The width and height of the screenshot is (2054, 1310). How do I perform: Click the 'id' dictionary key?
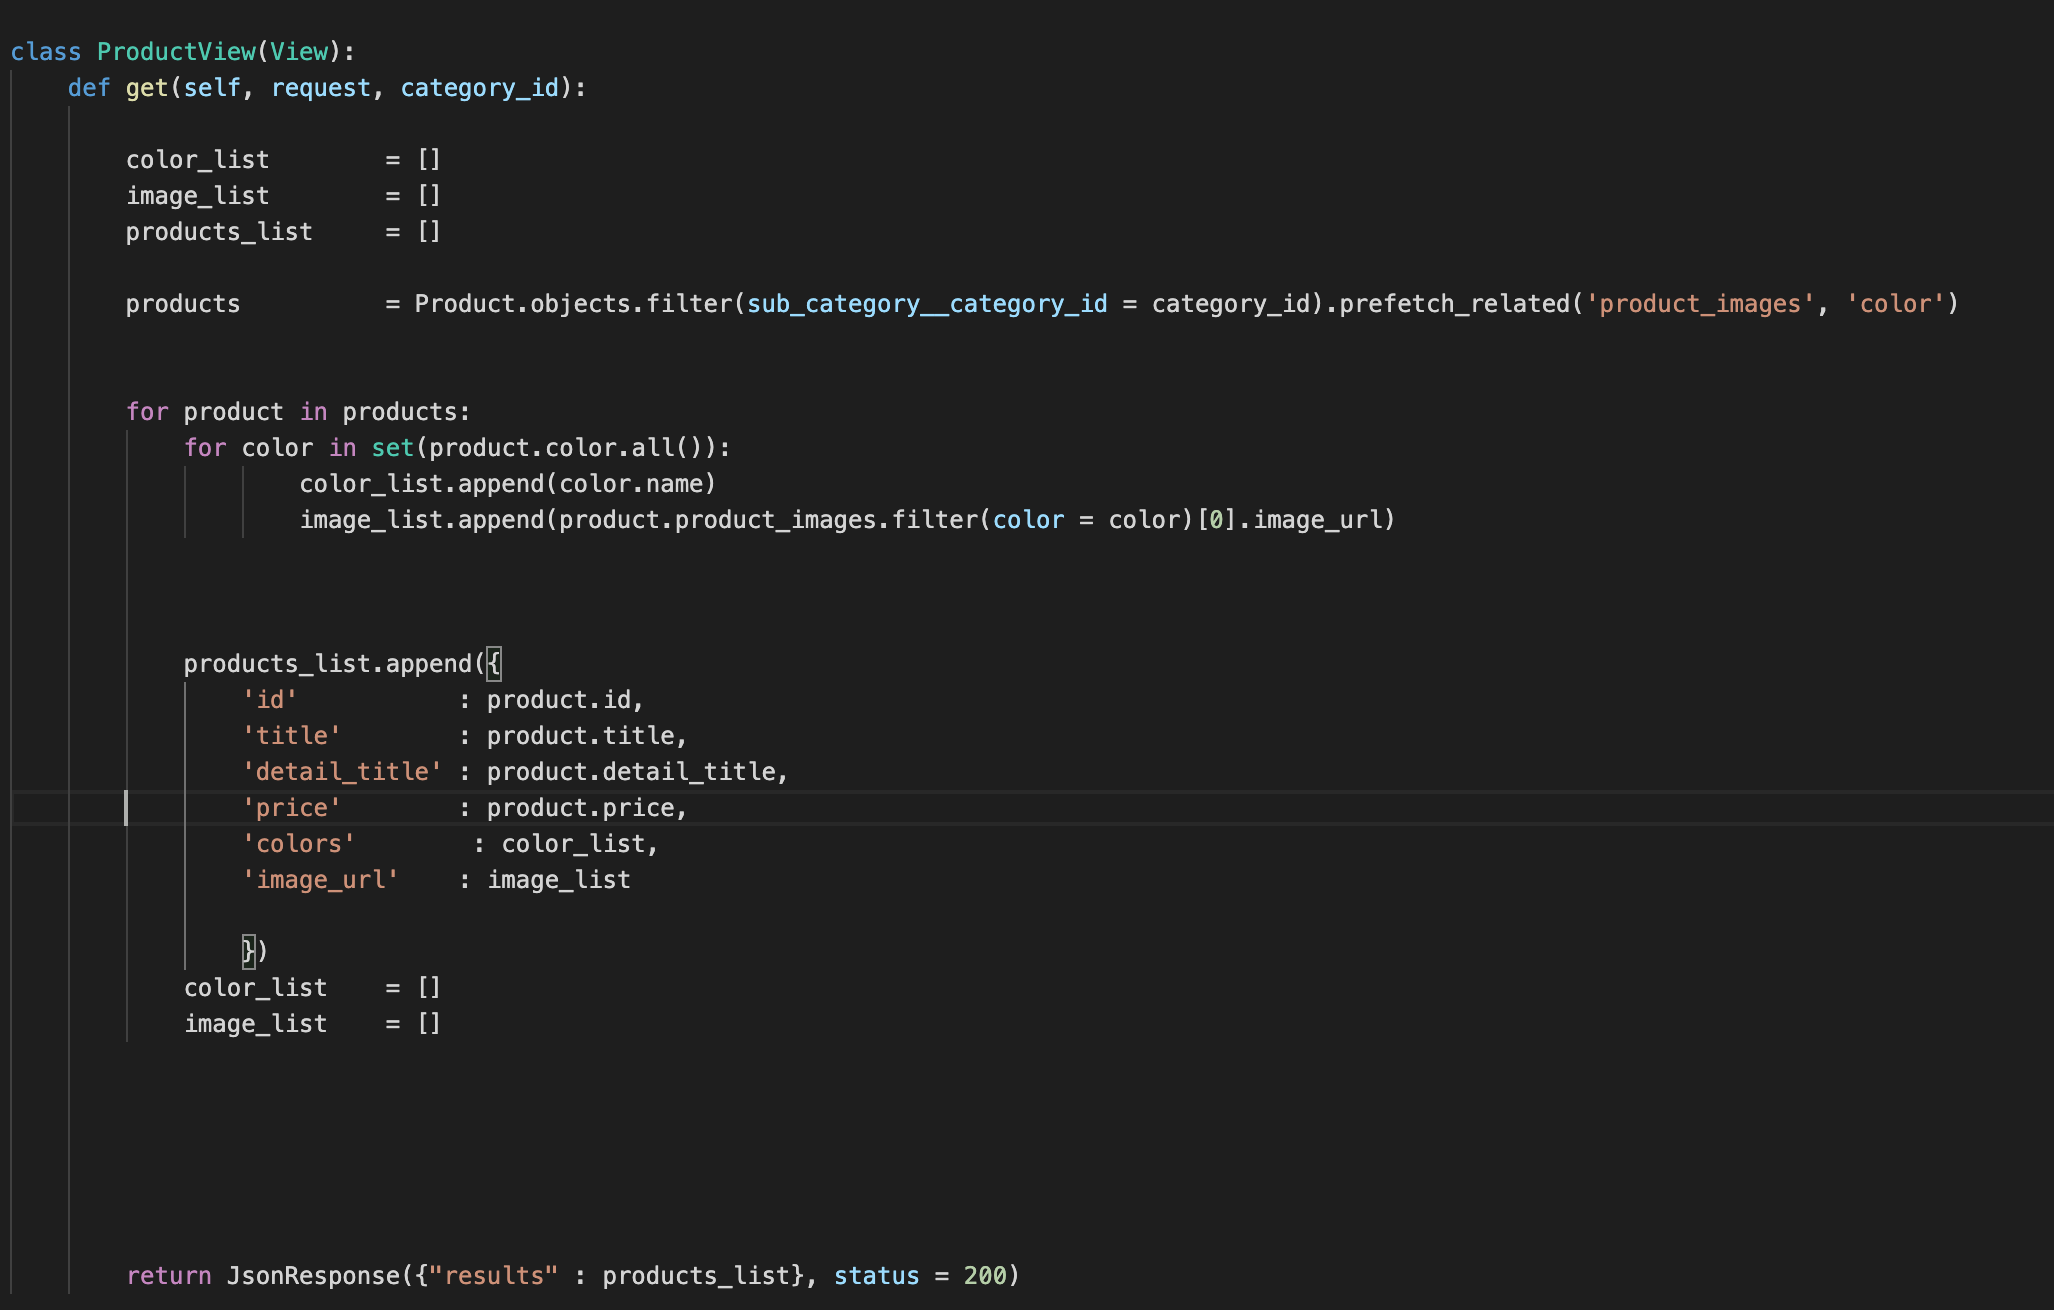270,700
